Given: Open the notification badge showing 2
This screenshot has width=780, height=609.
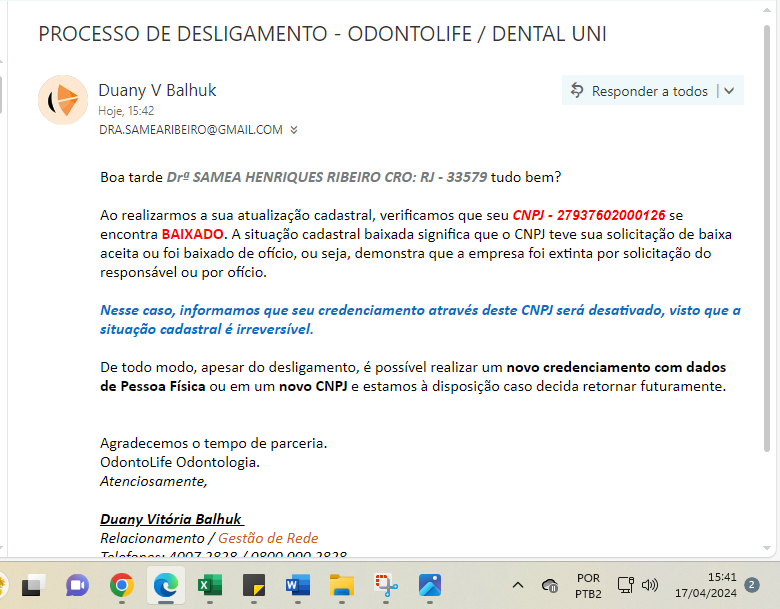Looking at the screenshot, I should [752, 585].
